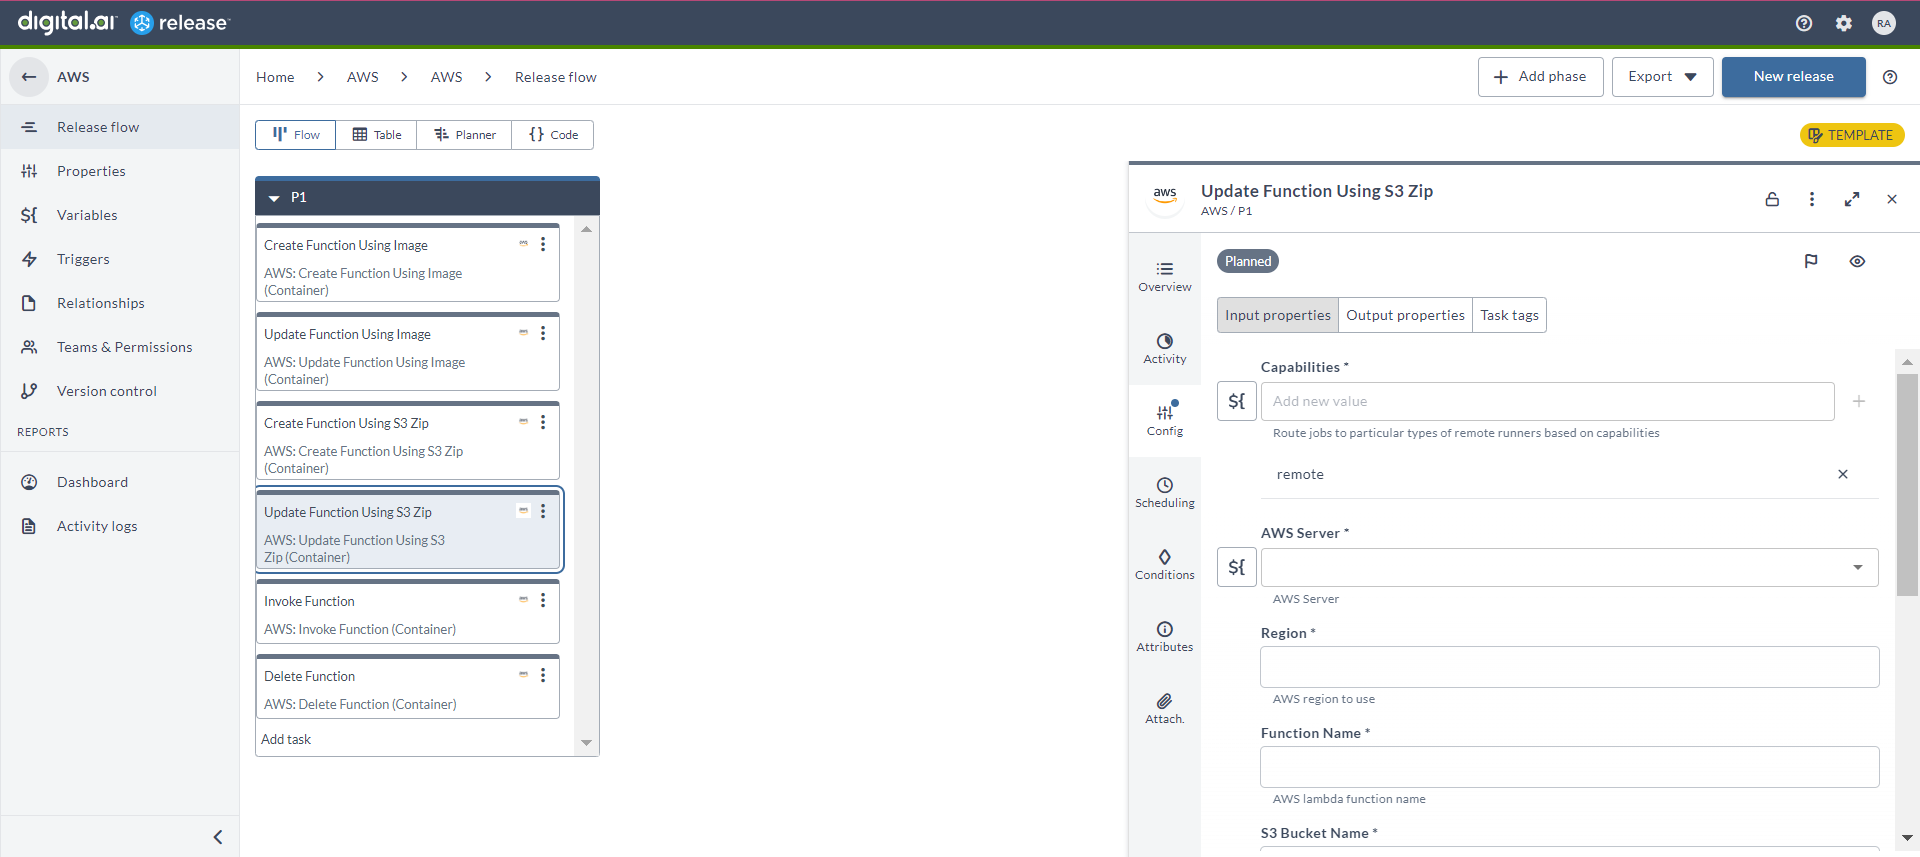Open menu for Delete Function task

(543, 675)
